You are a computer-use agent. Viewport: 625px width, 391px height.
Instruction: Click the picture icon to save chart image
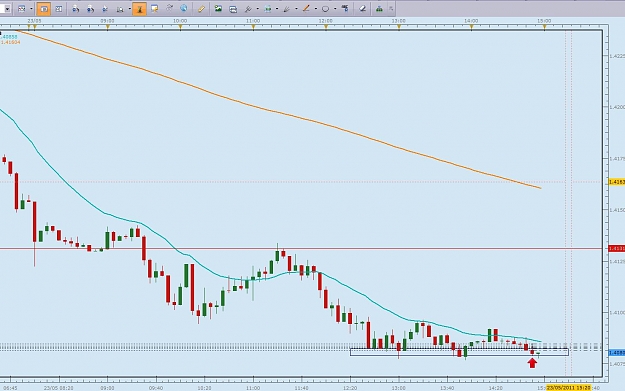coord(218,8)
